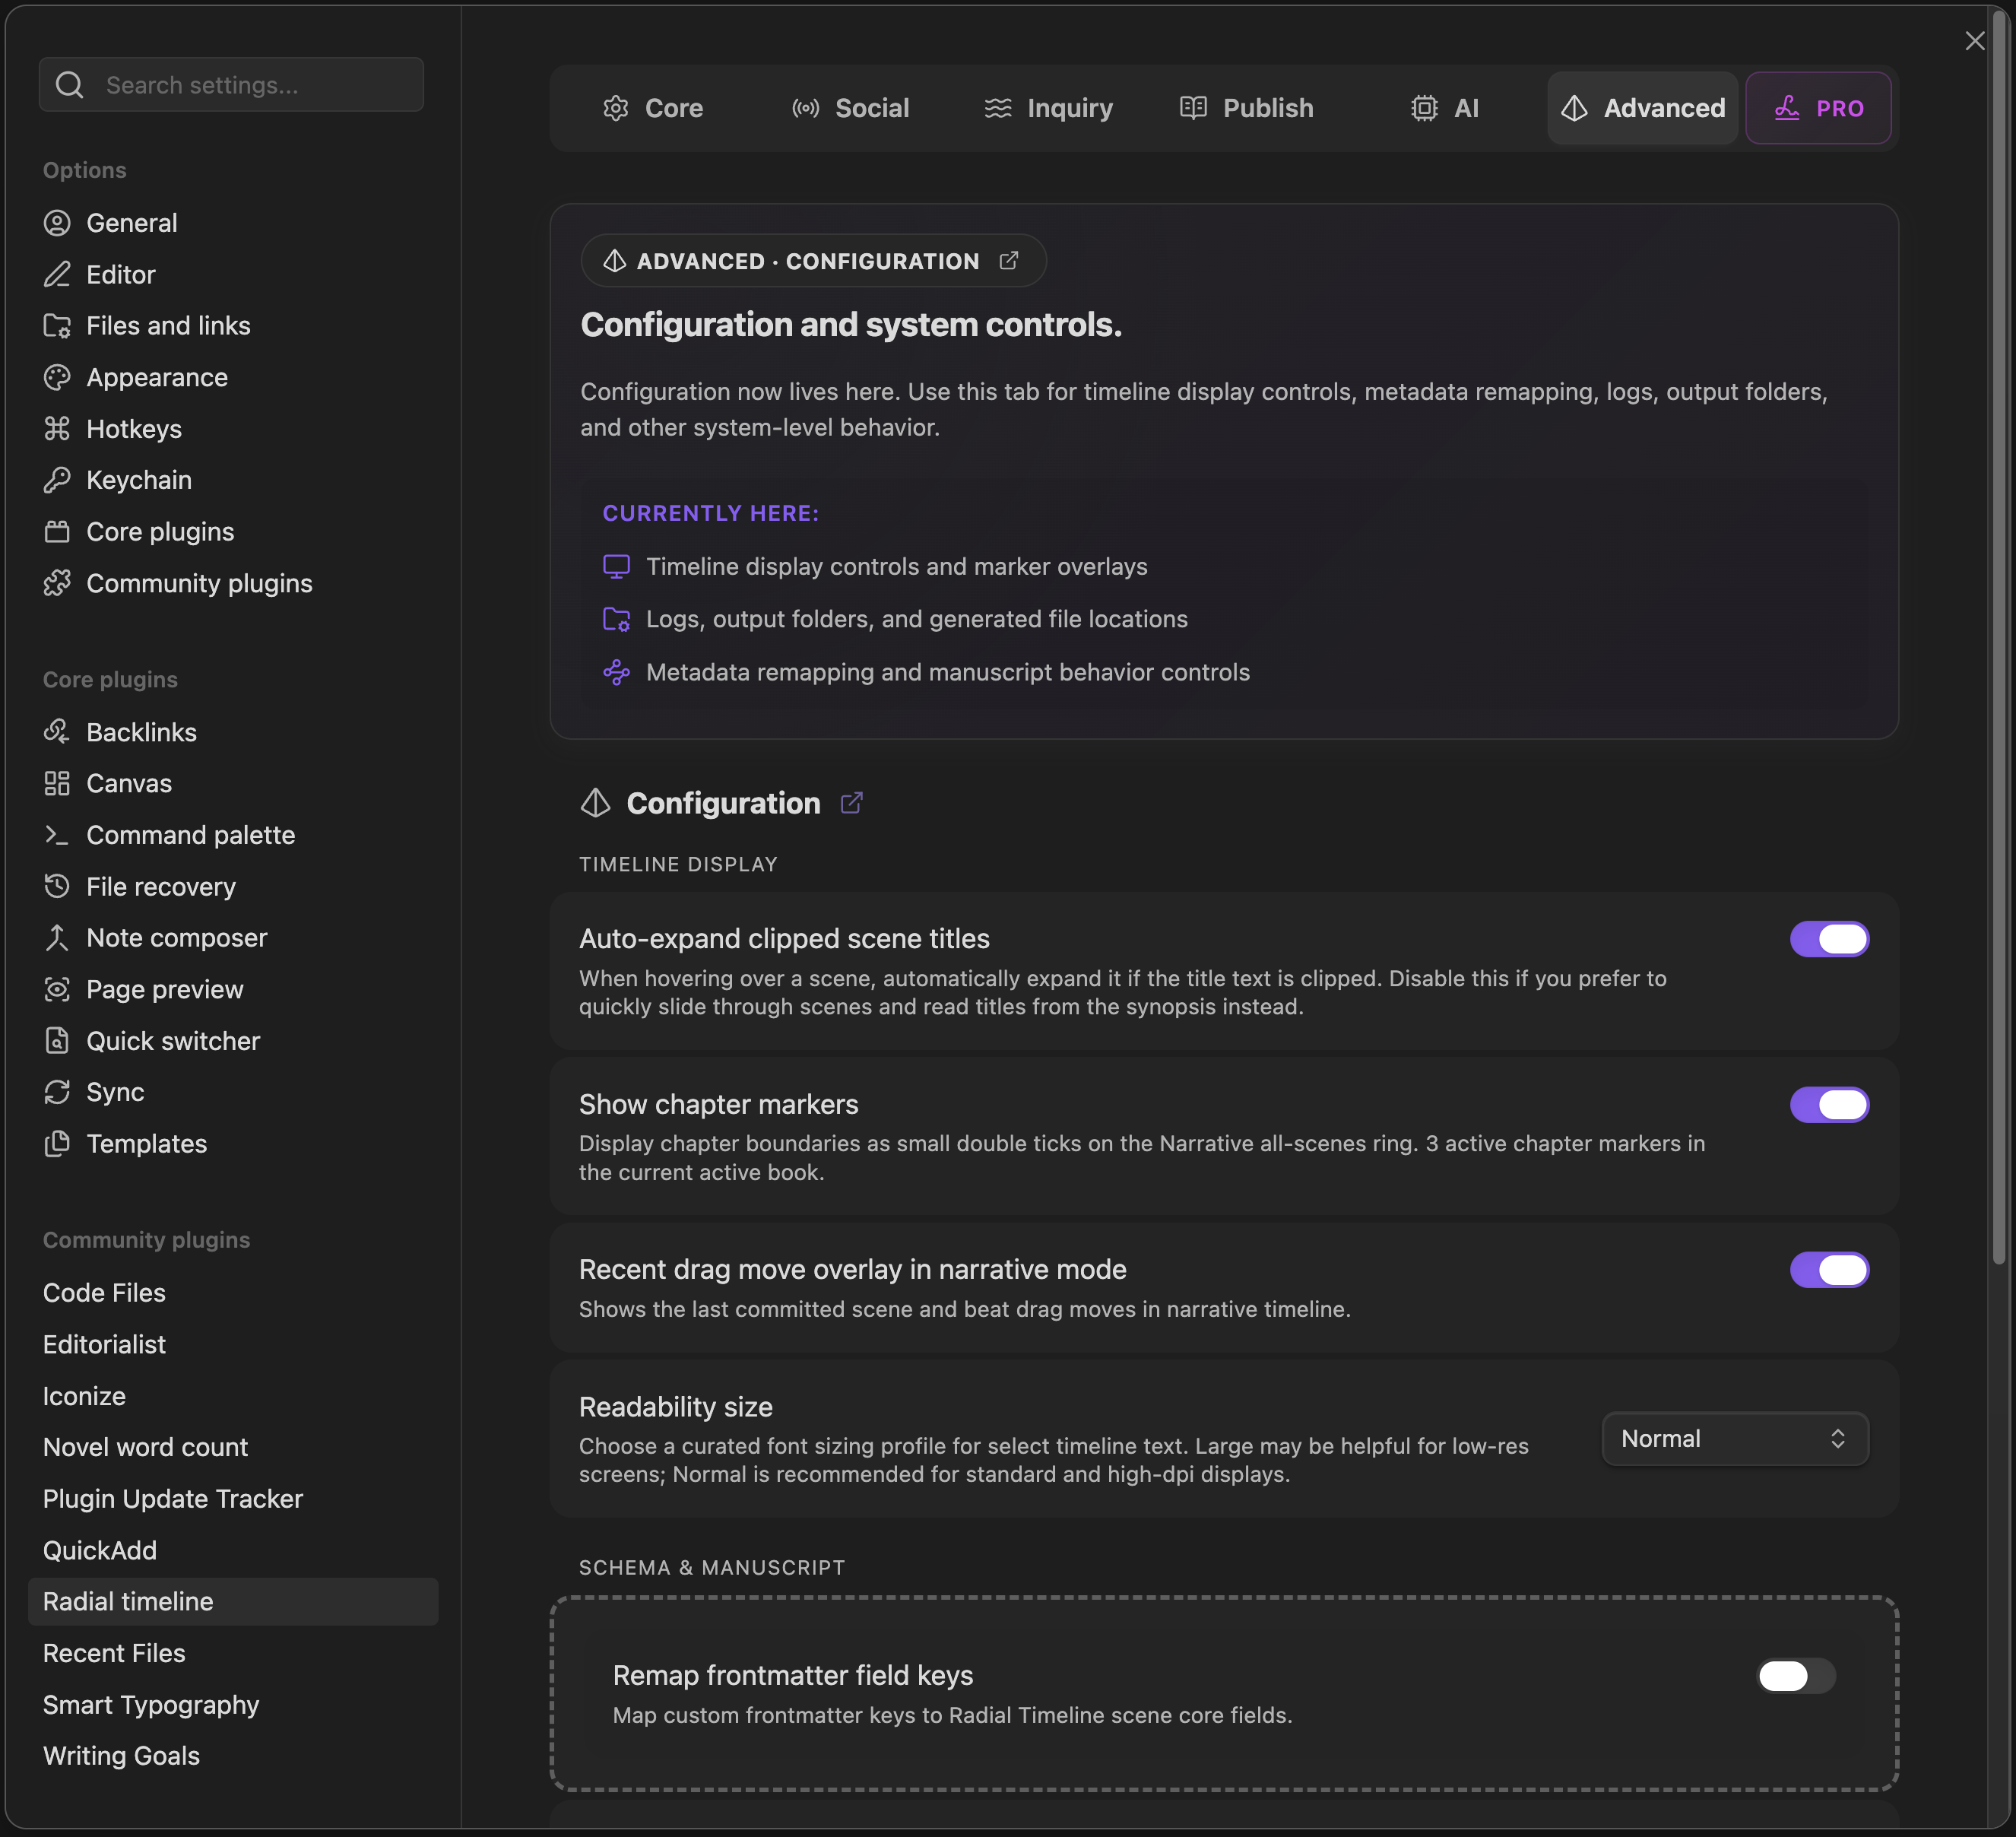Disable Auto-expand clipped scene titles toggle

1829,939
